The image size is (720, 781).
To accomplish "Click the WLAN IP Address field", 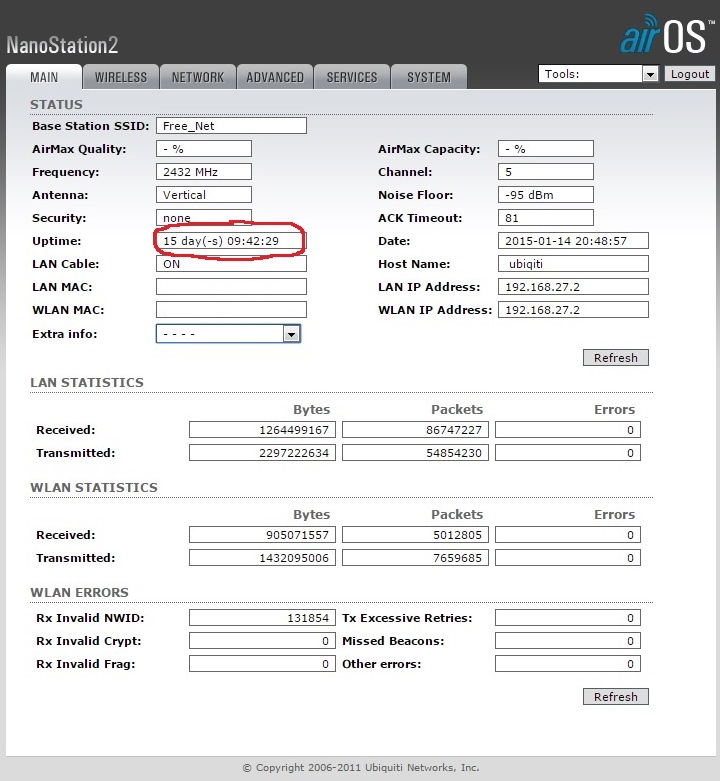I will coord(574,309).
